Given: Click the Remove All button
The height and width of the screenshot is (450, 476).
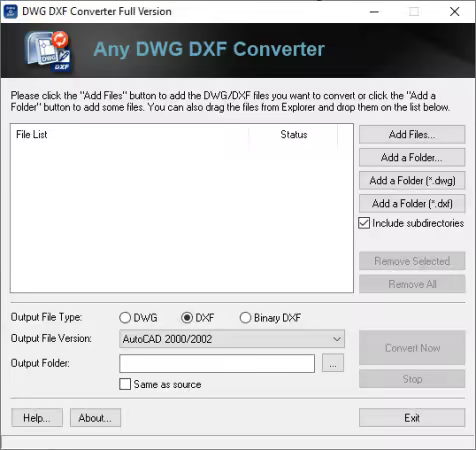Looking at the screenshot, I should [x=412, y=284].
